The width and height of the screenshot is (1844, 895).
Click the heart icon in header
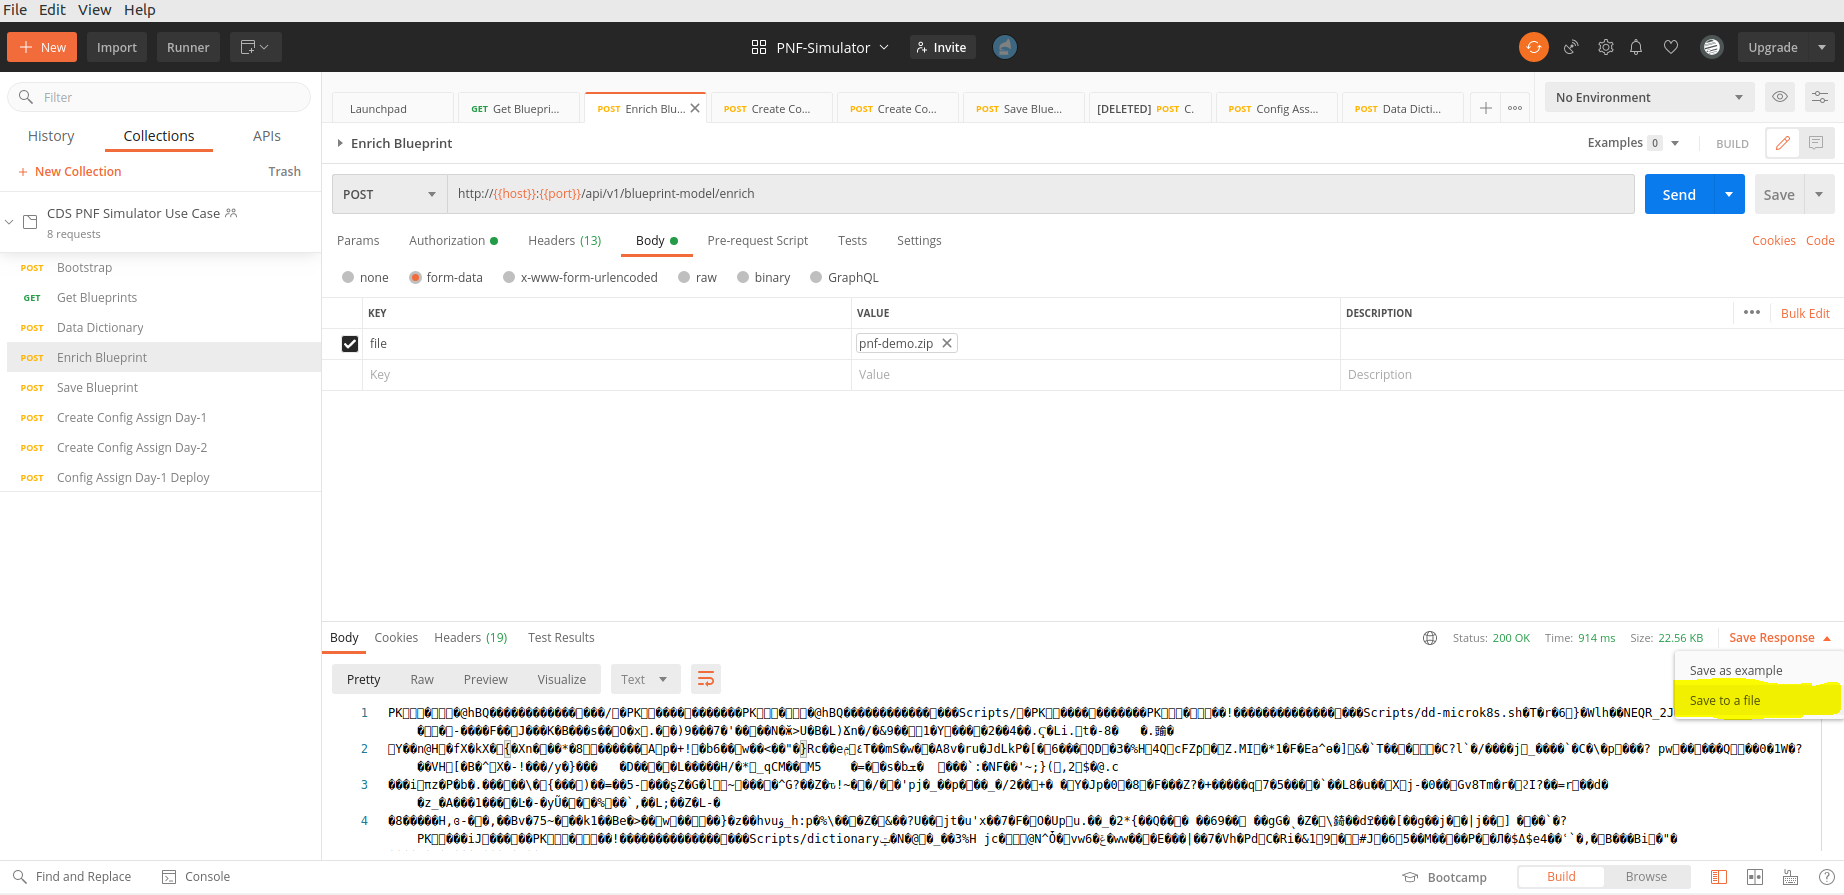coord(1670,47)
